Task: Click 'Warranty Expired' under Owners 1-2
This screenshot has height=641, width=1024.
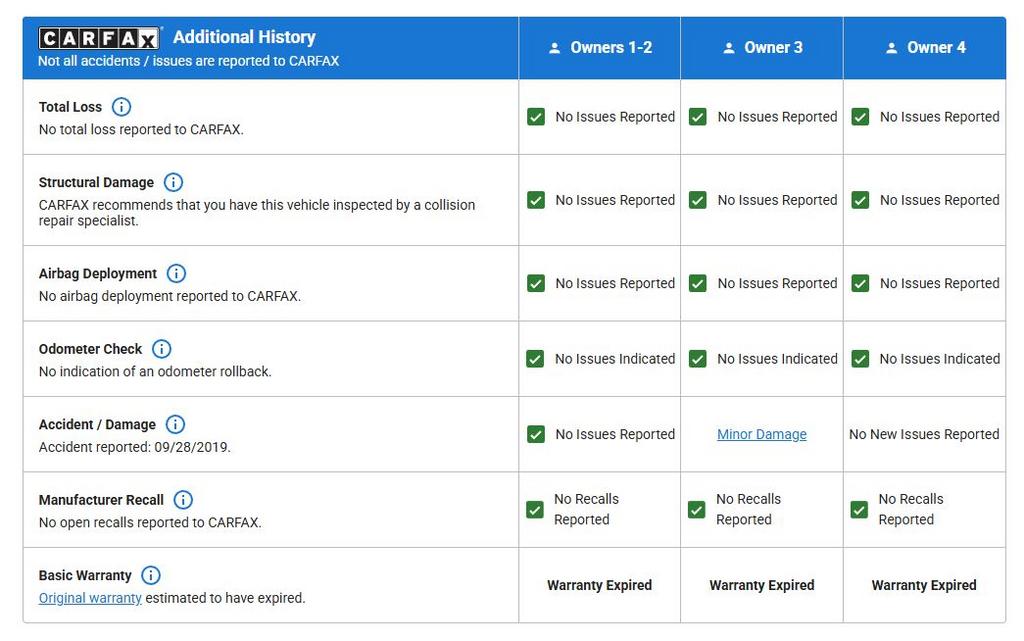Action: coord(600,585)
